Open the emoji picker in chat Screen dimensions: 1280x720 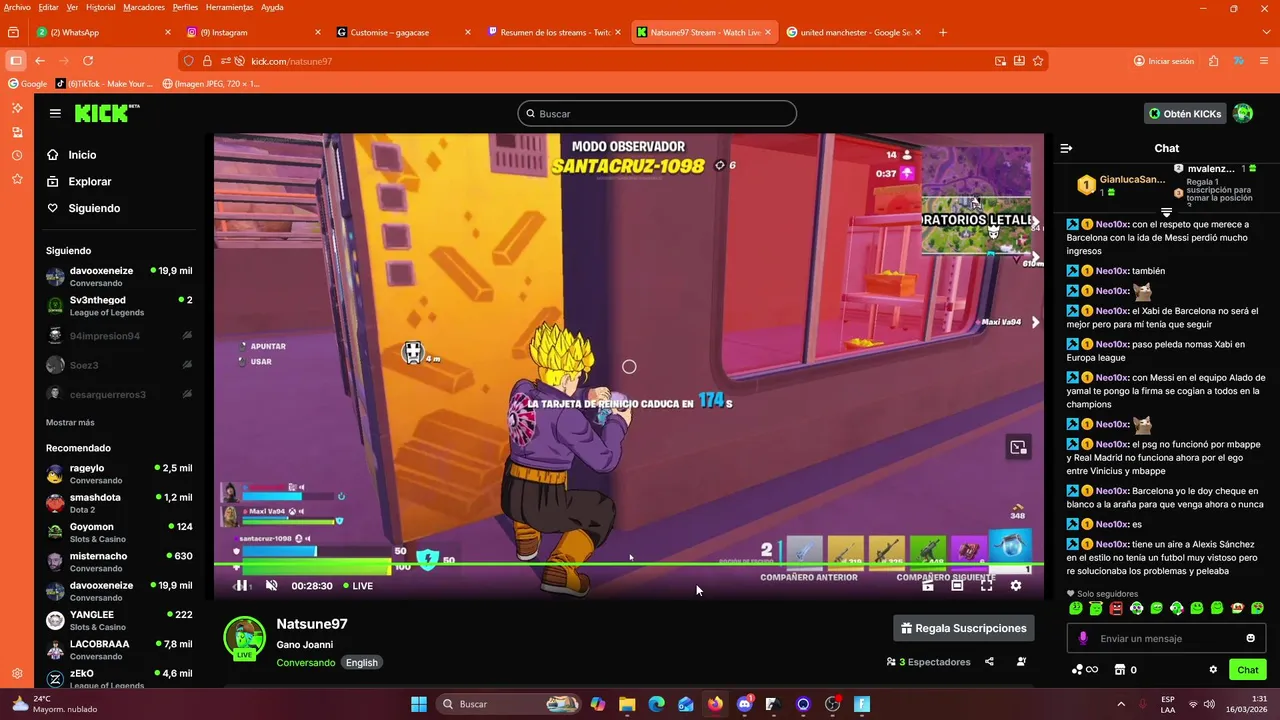1250,638
